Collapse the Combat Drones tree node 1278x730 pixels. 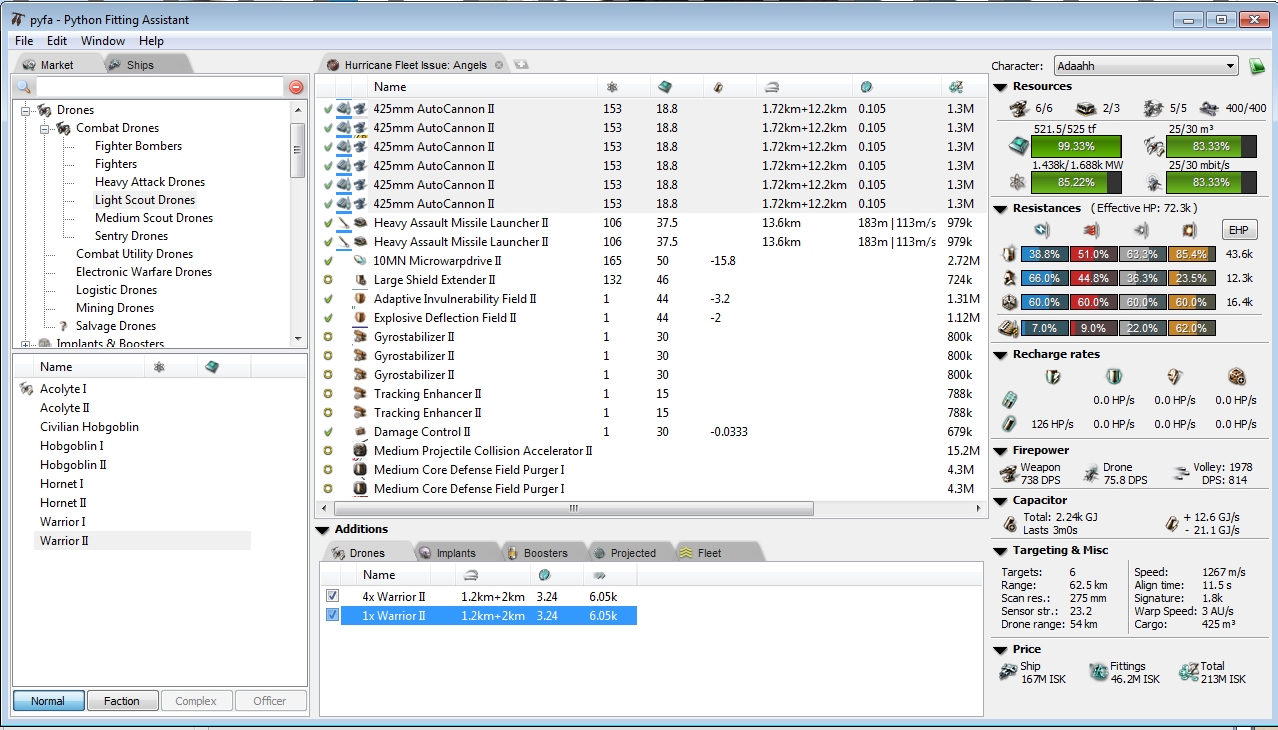pos(45,128)
